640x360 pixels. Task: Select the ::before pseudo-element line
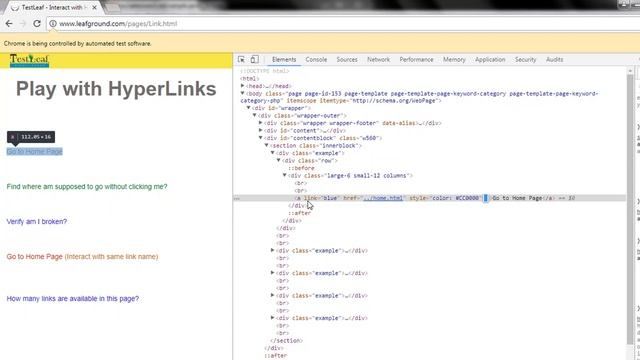click(x=301, y=168)
